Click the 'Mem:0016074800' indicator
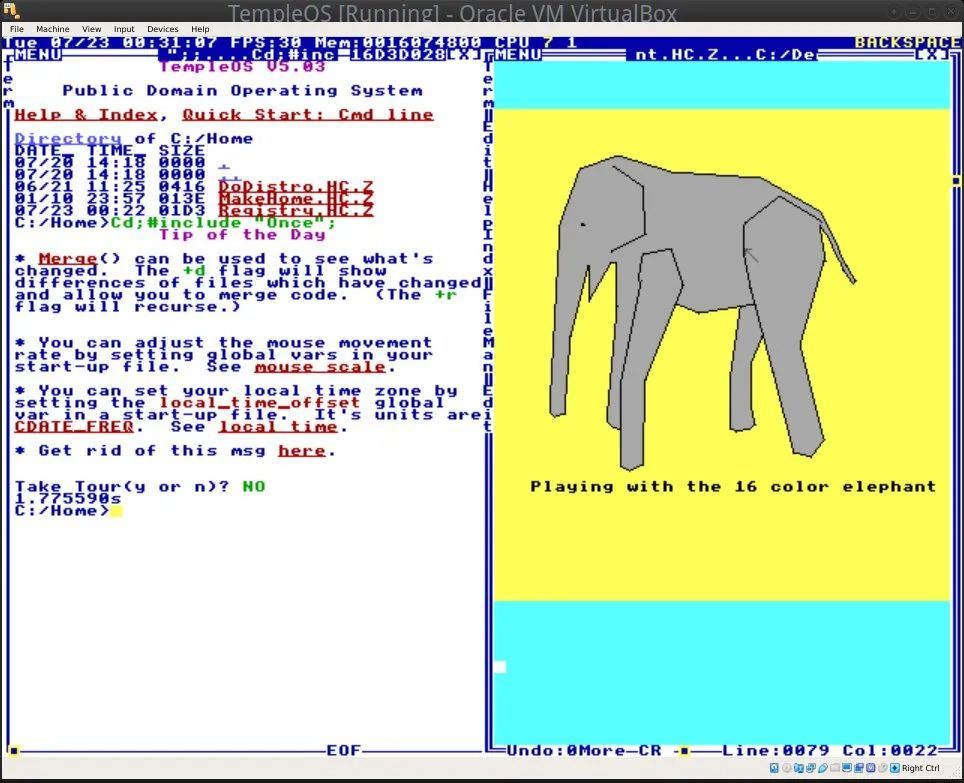The height and width of the screenshot is (783, 964). 398,42
